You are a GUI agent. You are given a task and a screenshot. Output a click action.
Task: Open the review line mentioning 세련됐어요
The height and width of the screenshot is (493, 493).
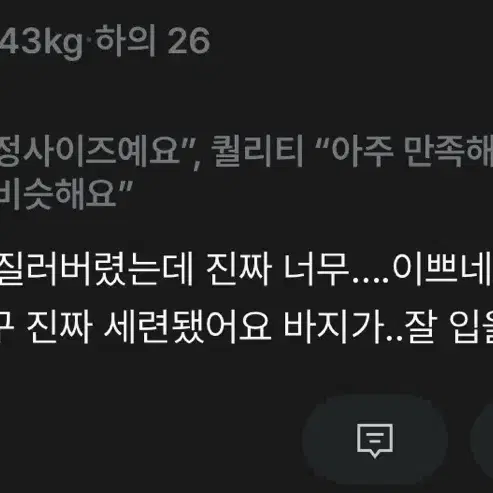click(x=246, y=327)
